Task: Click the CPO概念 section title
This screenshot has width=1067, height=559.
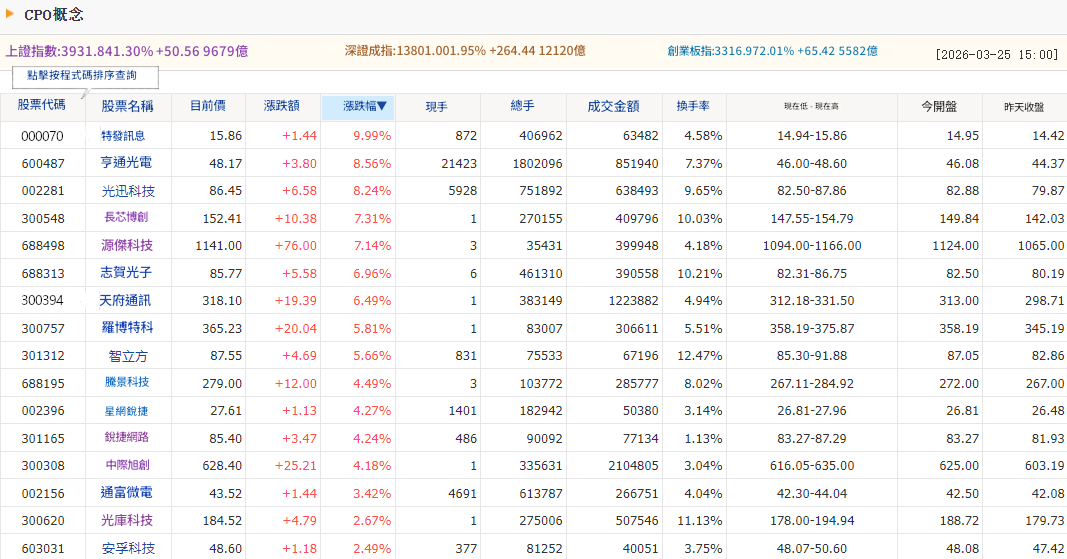Action: click(54, 14)
